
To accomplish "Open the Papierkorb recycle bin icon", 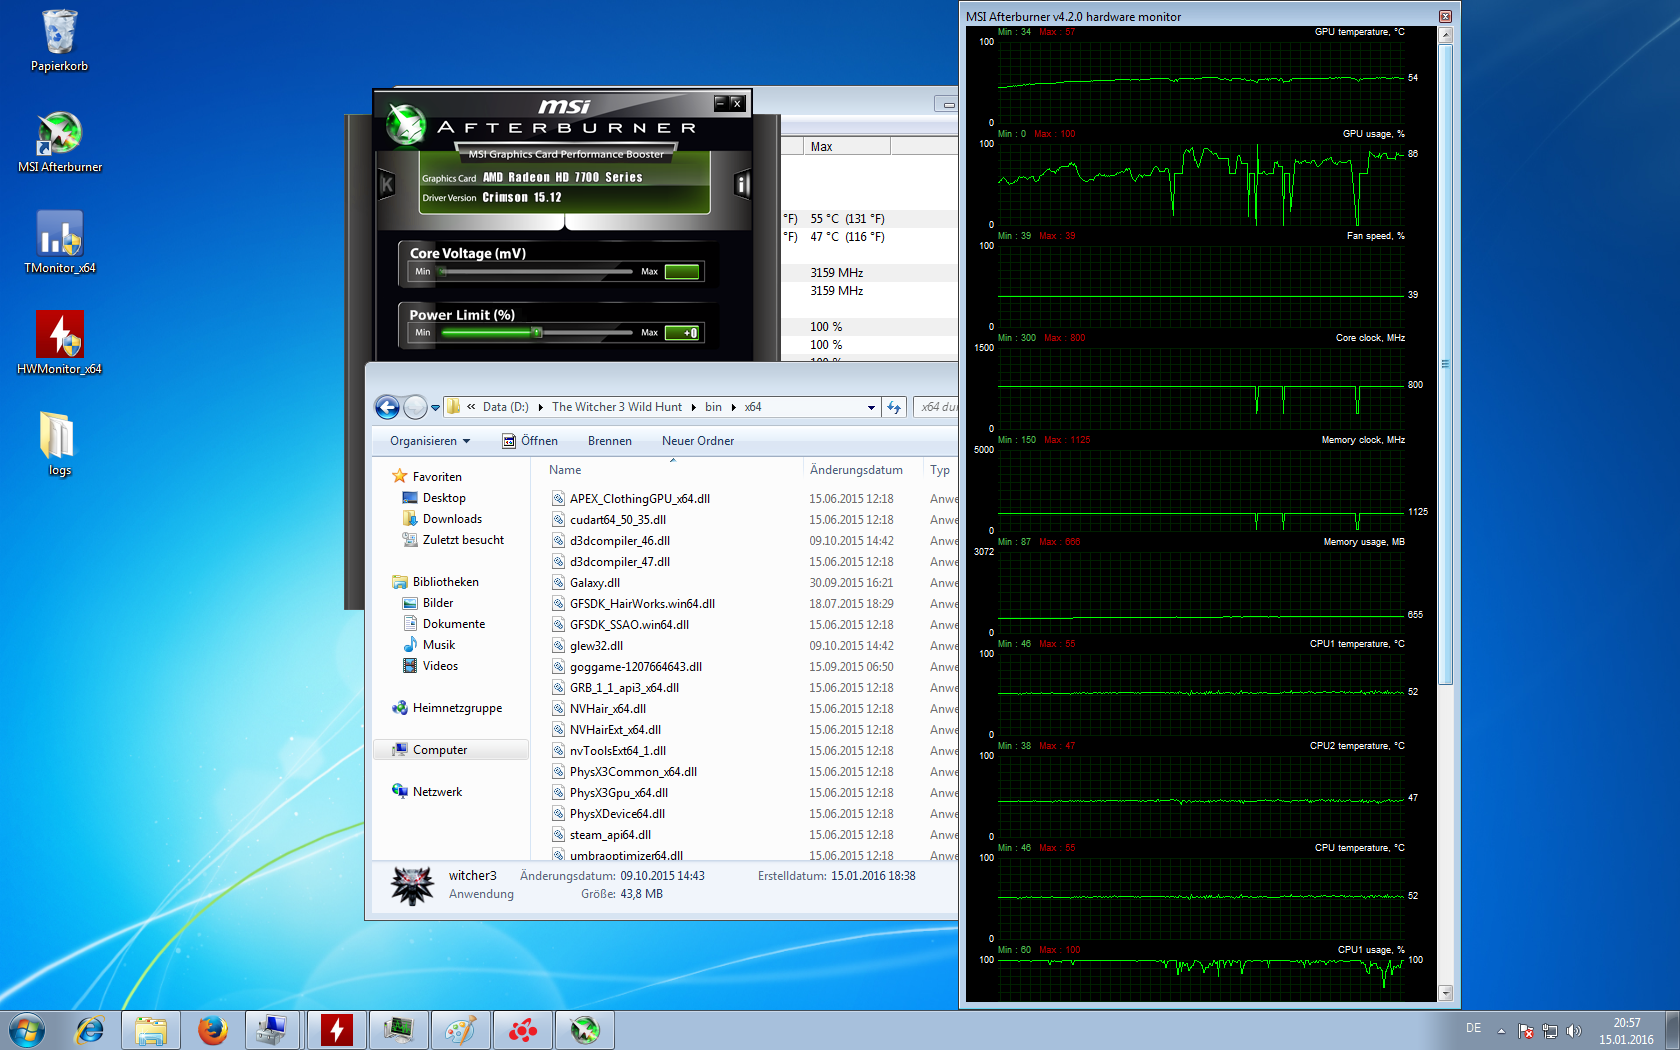I will [x=59, y=40].
